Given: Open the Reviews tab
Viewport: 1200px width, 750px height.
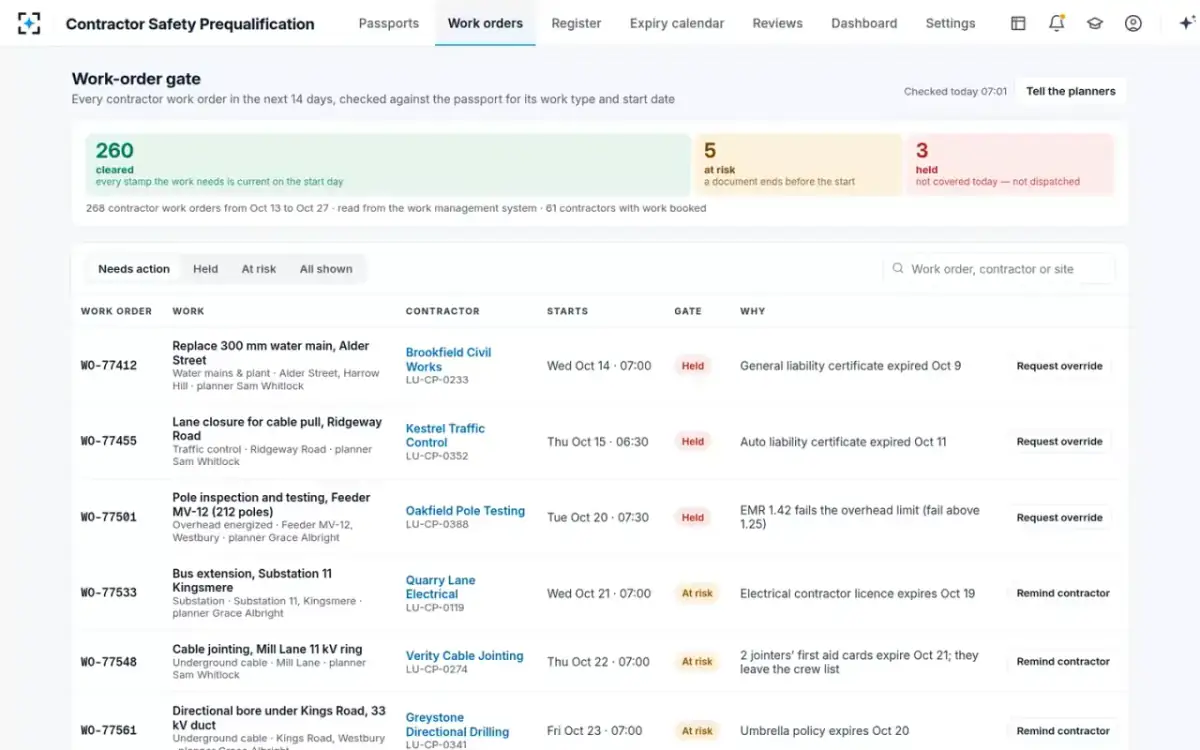Looking at the screenshot, I should [x=778, y=23].
